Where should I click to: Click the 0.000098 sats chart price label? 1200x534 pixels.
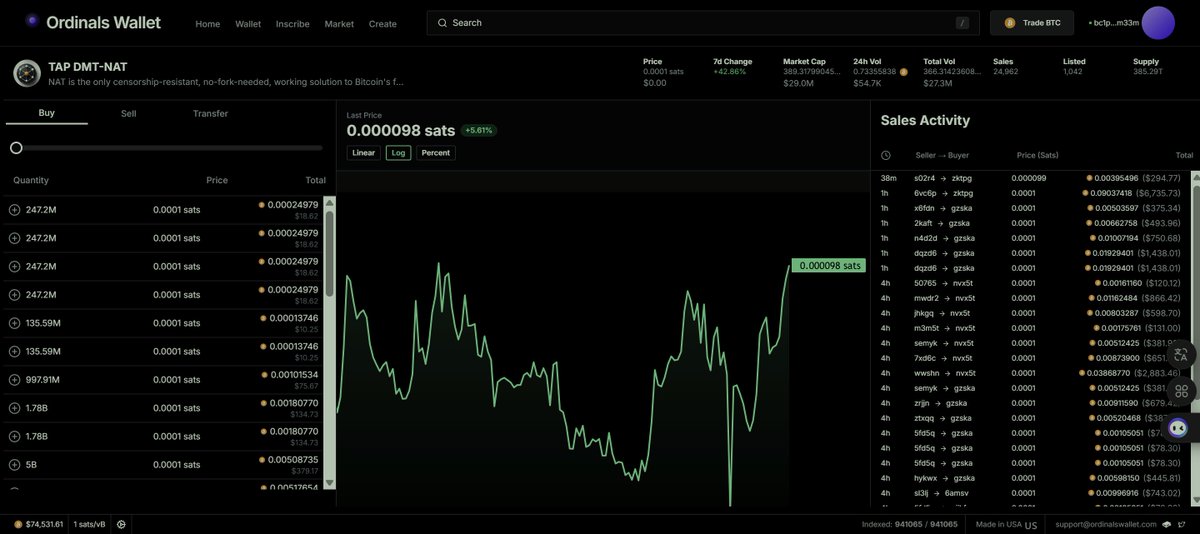point(827,266)
